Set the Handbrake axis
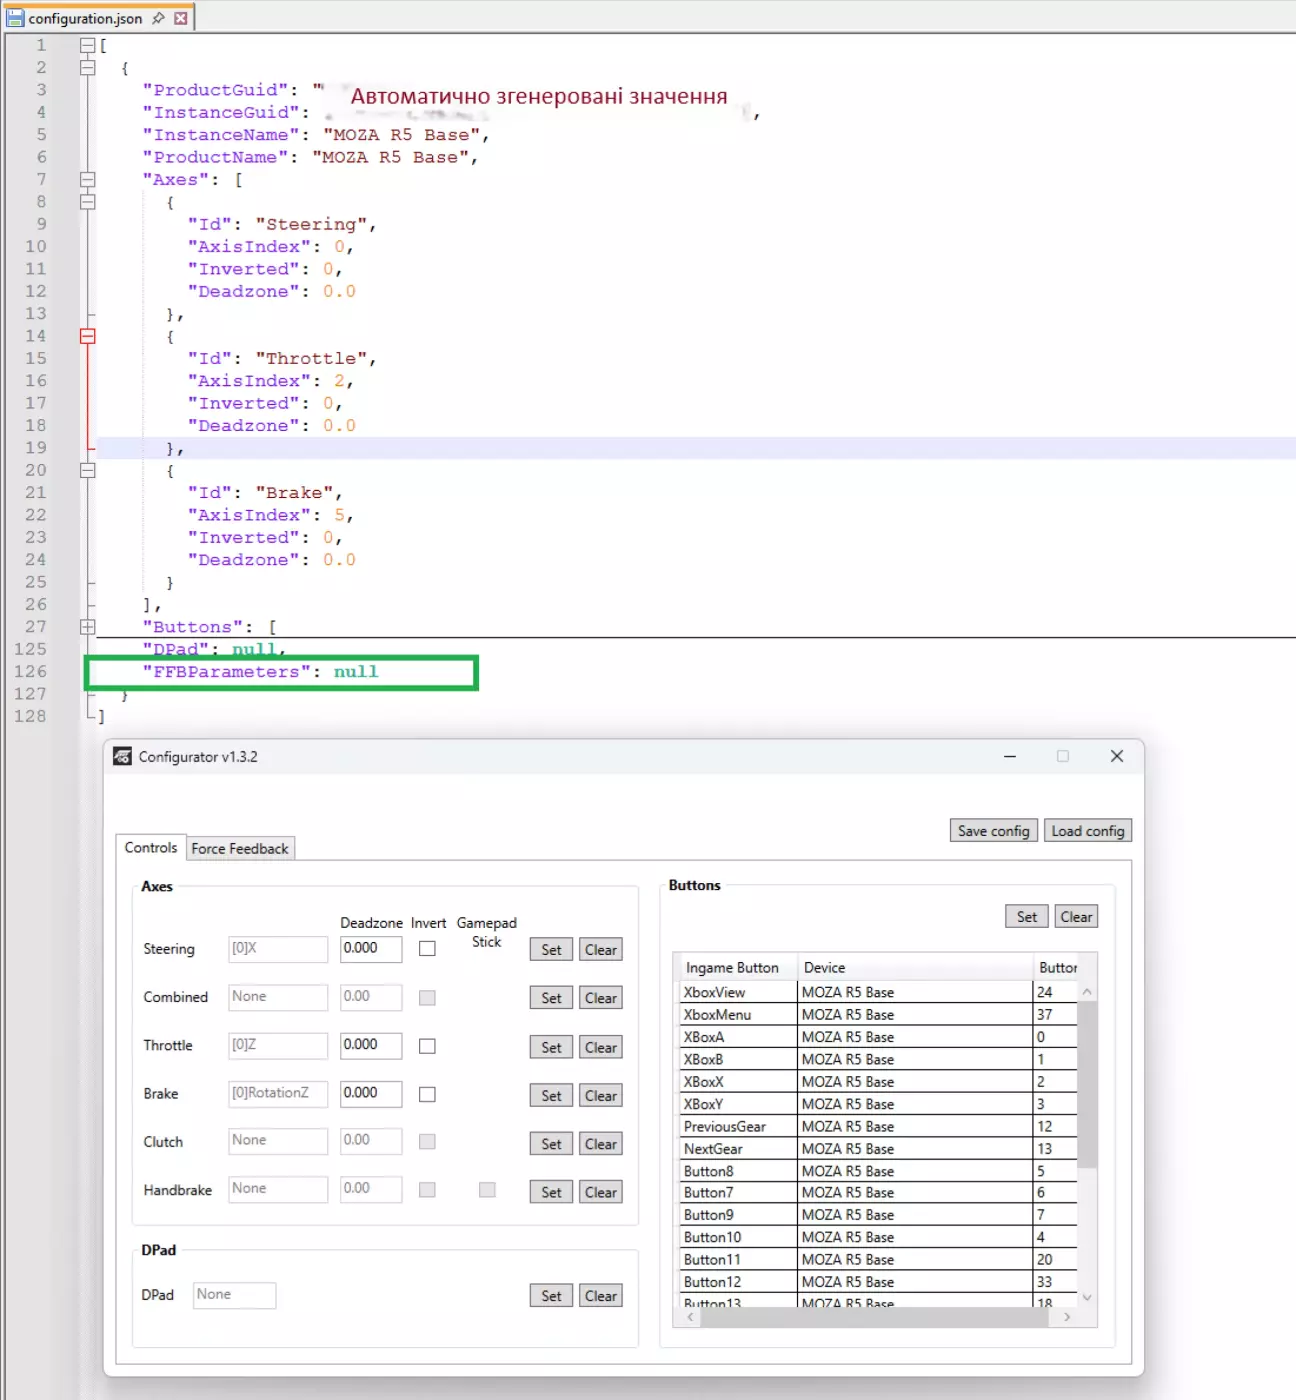Image resolution: width=1296 pixels, height=1400 pixels. coord(551,1192)
